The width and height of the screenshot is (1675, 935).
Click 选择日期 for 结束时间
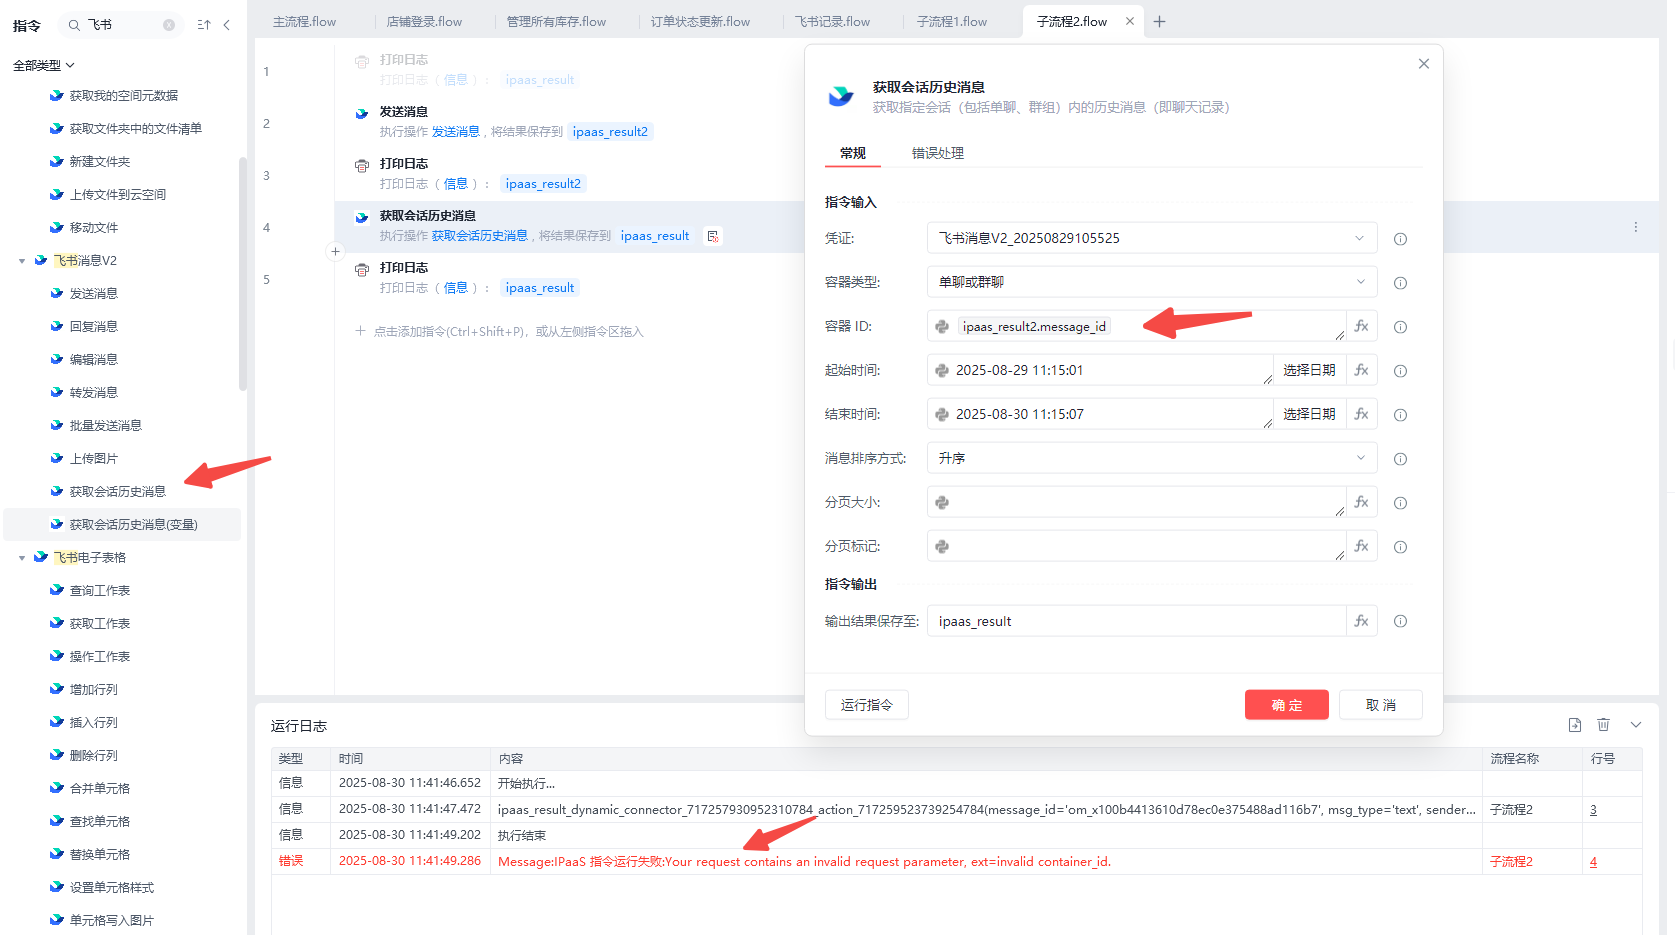[x=1310, y=414]
